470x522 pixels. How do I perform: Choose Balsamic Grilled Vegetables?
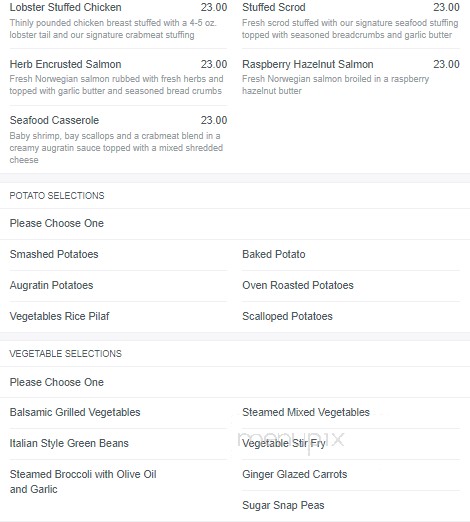point(75,412)
